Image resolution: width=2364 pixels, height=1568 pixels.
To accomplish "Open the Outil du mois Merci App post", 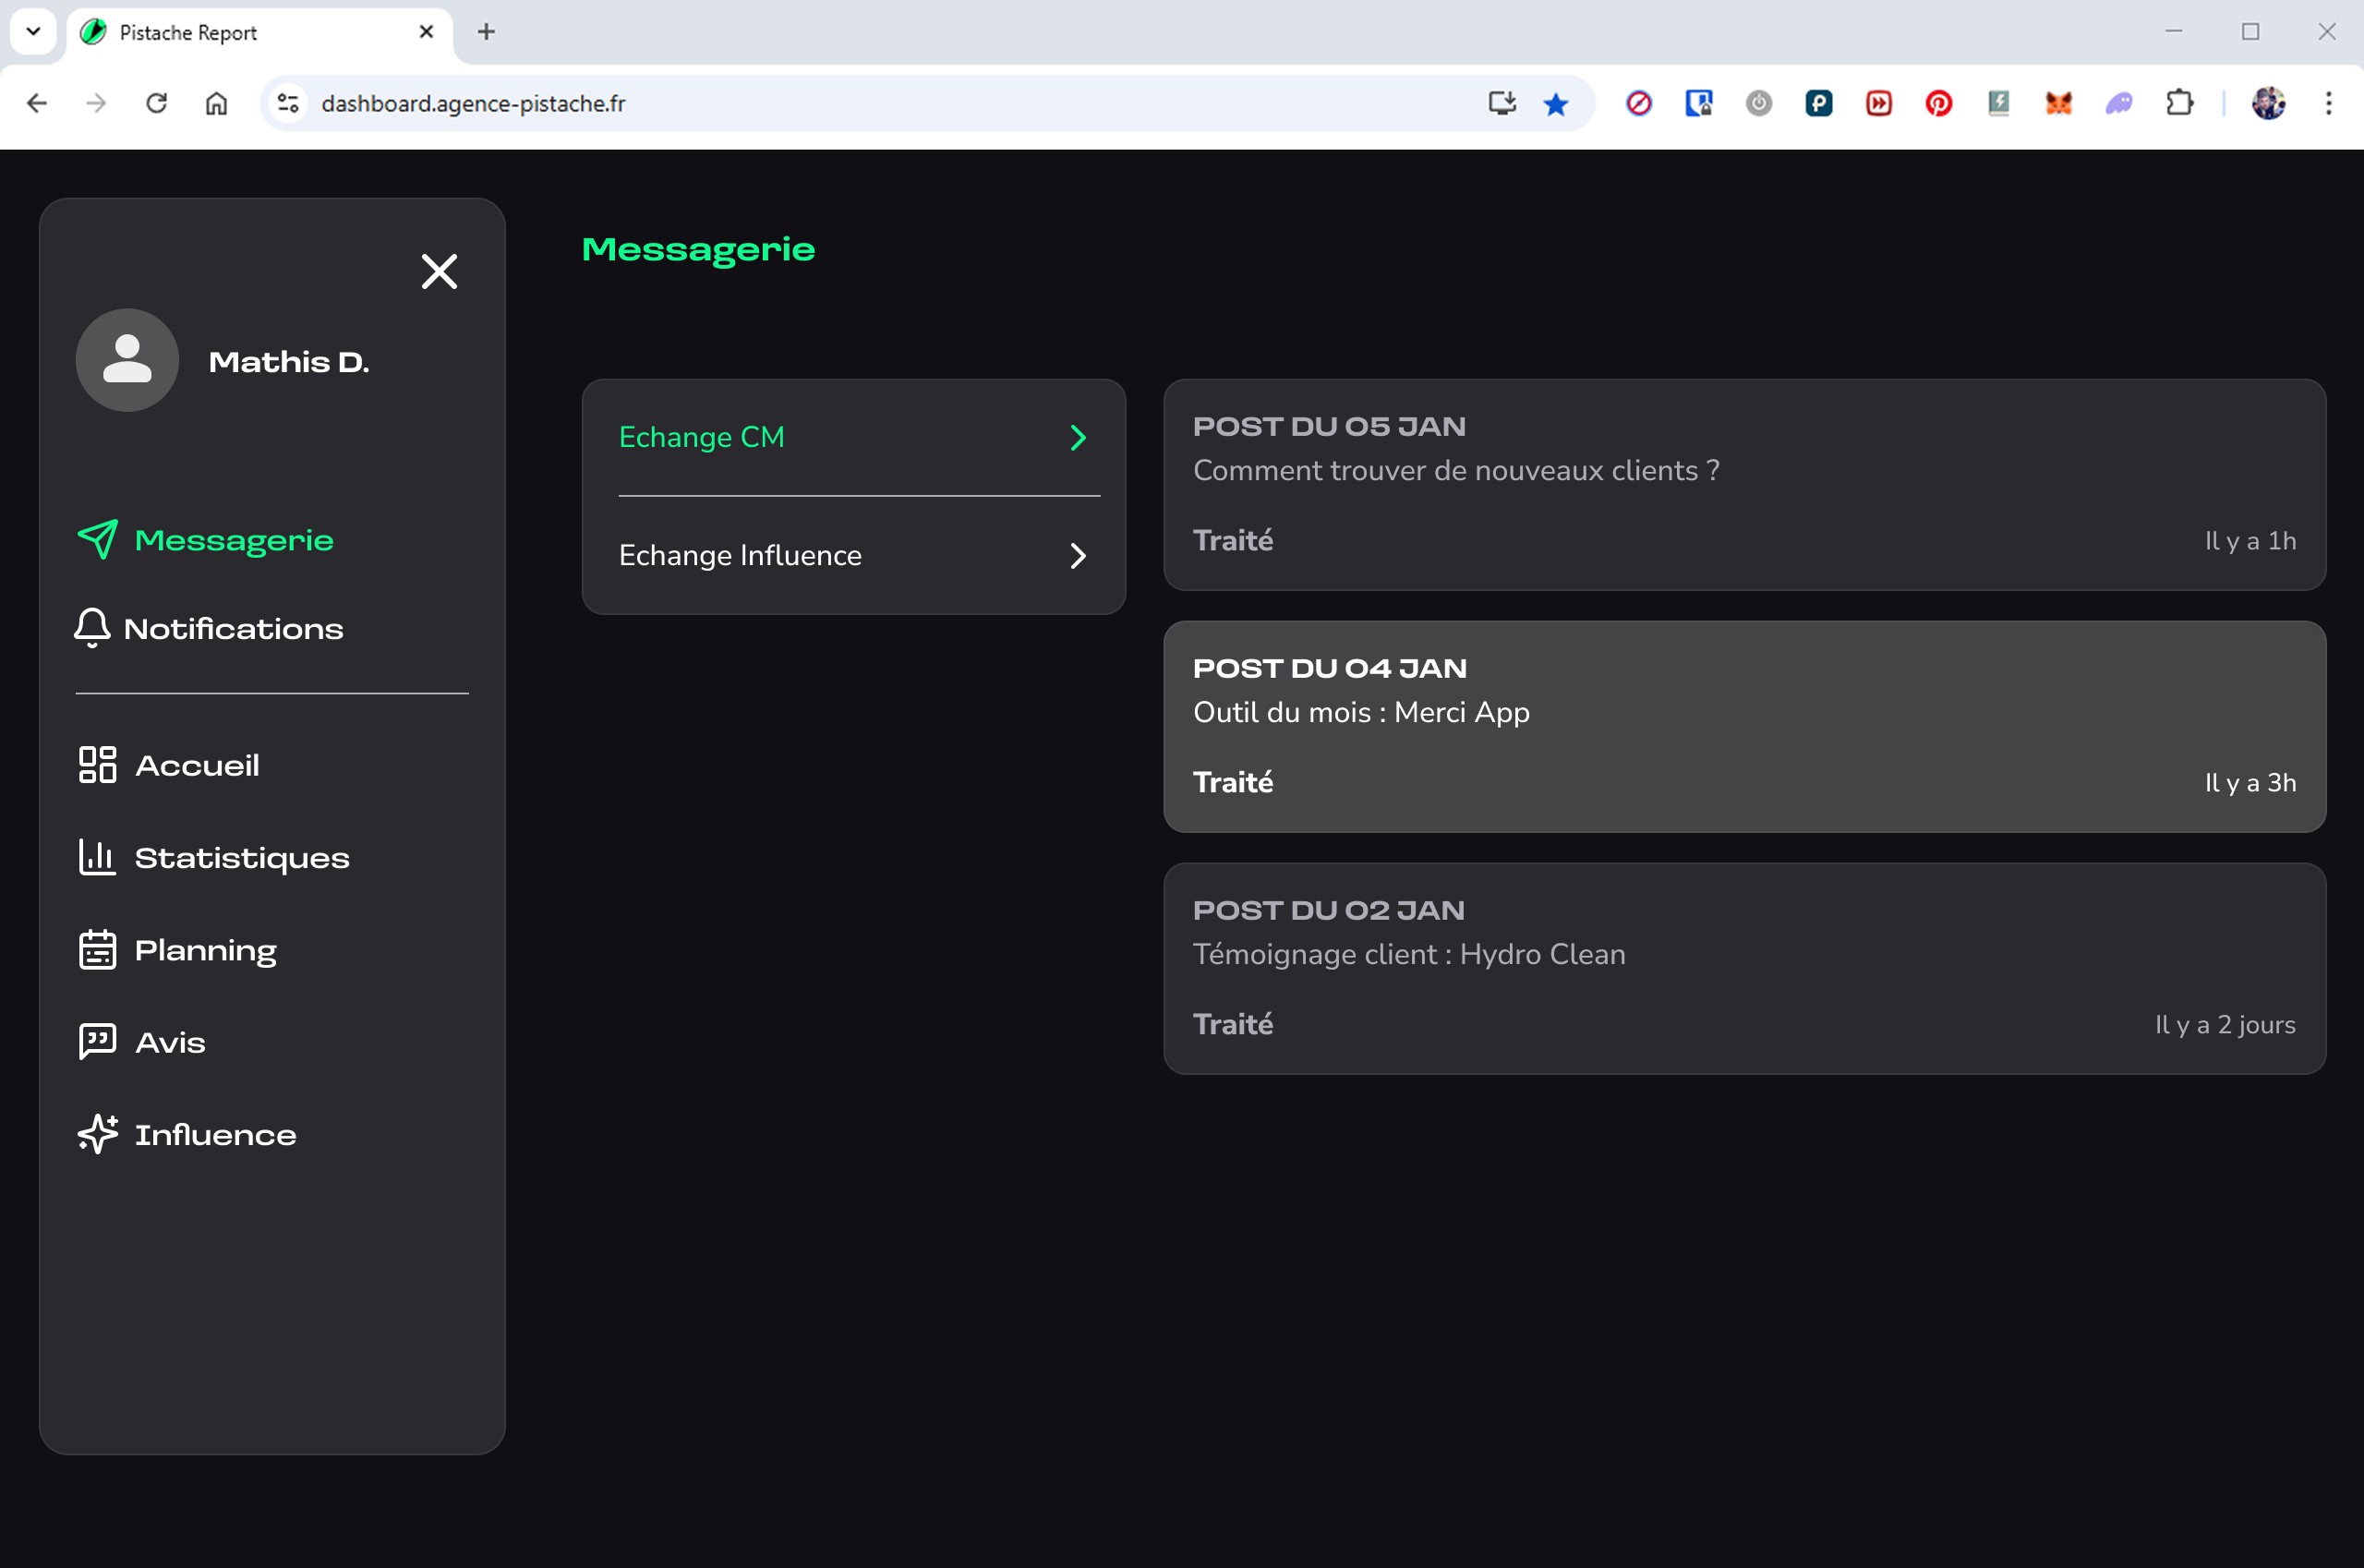I will pyautogui.click(x=1743, y=727).
